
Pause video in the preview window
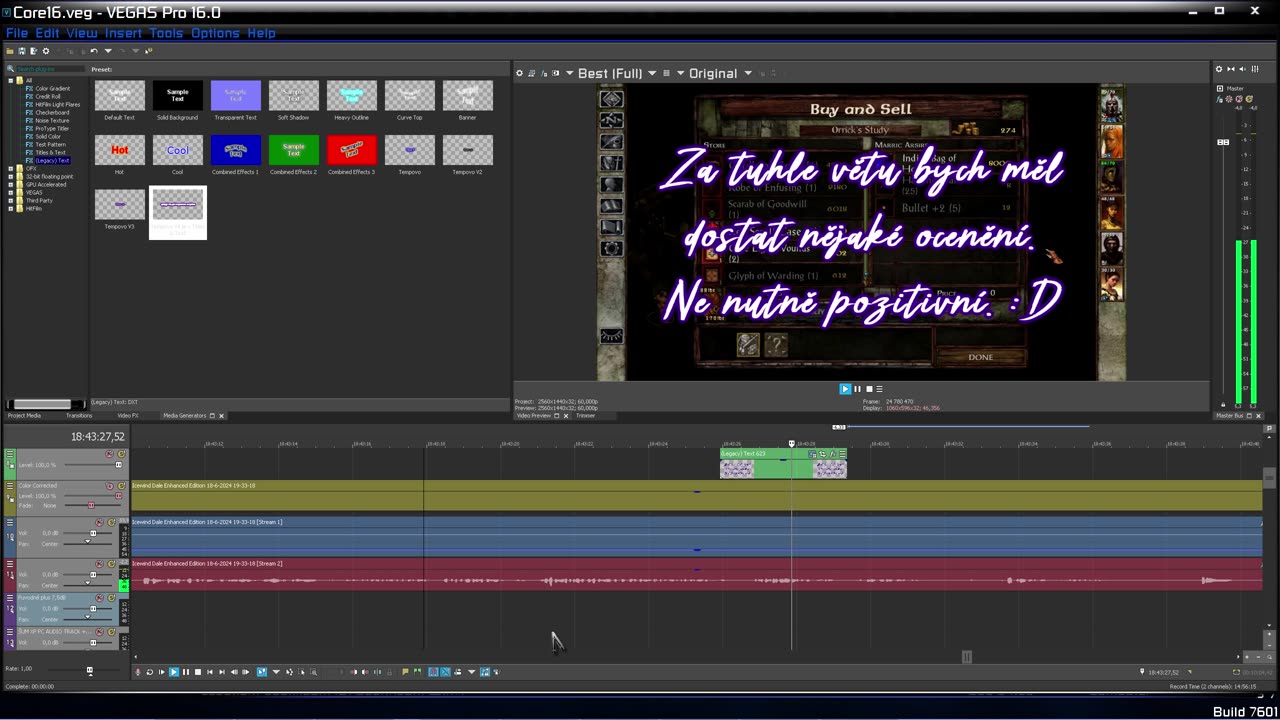[857, 389]
